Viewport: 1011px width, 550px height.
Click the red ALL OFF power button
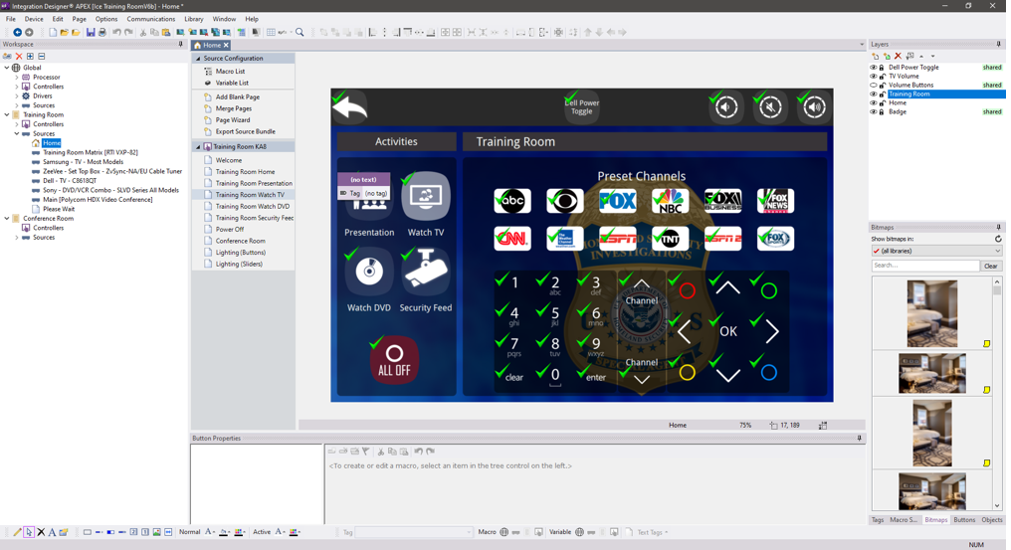[395, 360]
